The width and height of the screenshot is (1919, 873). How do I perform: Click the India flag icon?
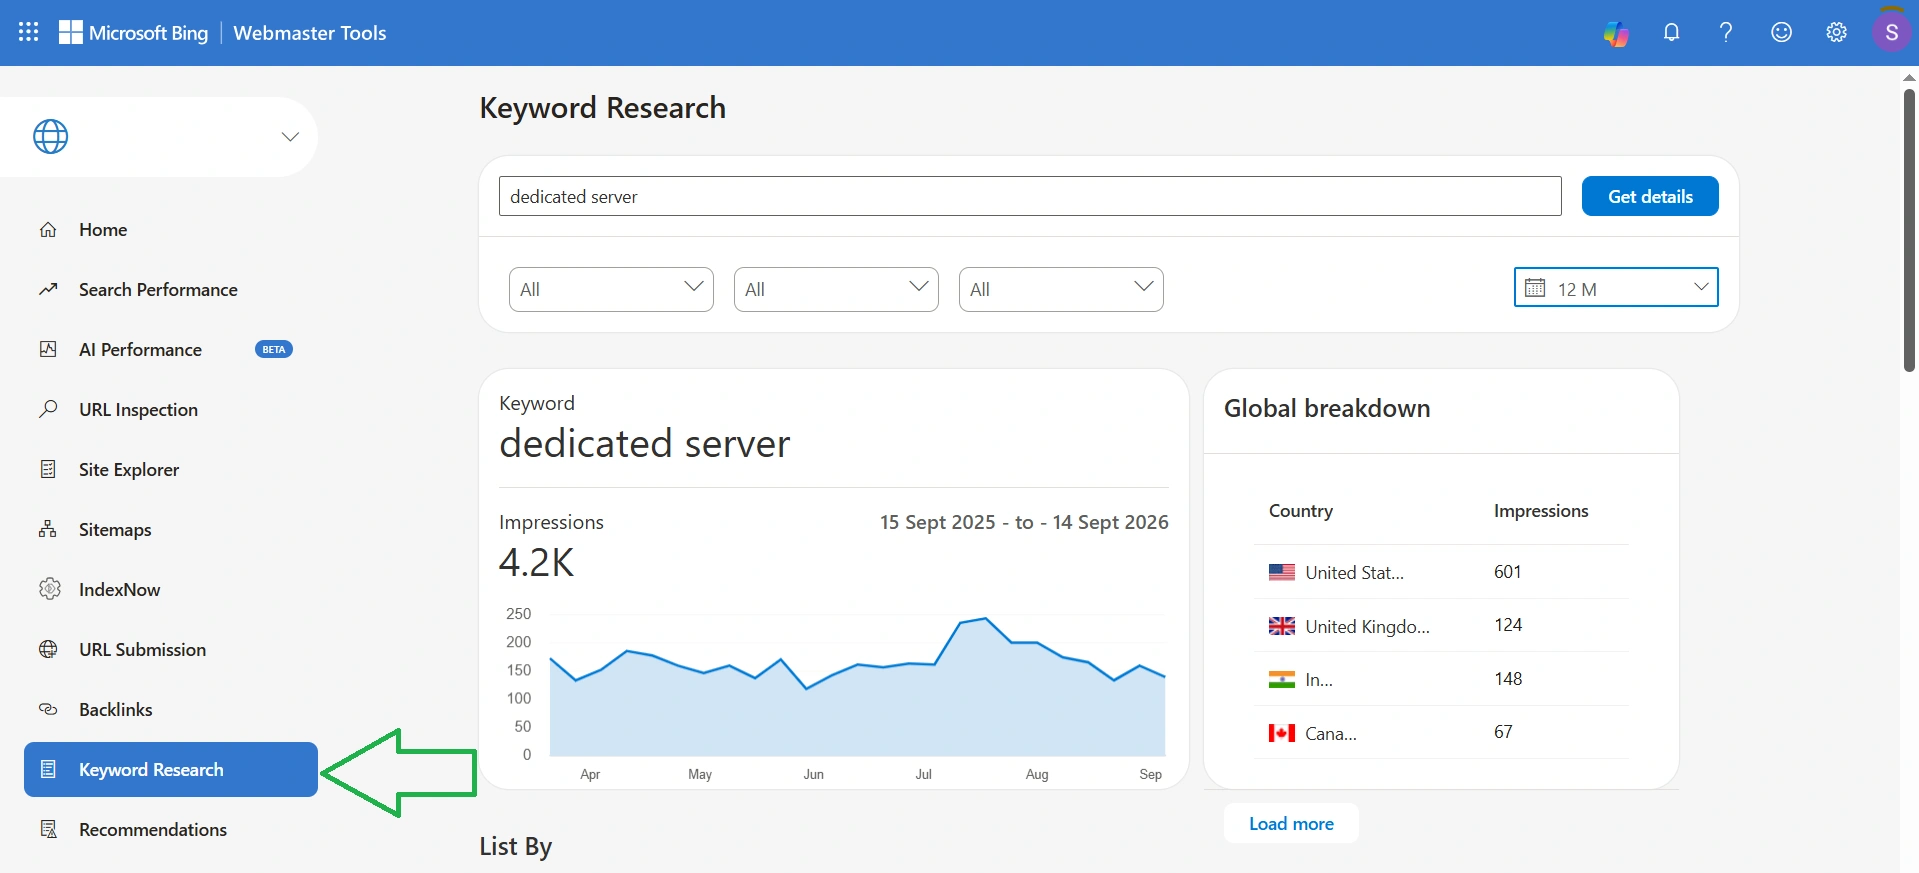point(1282,680)
